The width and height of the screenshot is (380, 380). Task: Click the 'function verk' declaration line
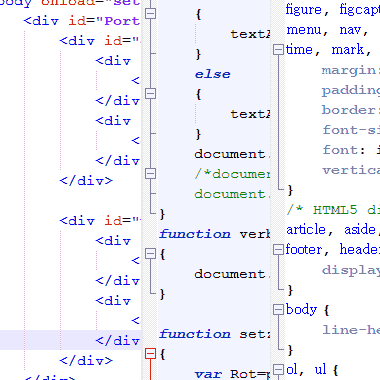tap(214, 234)
